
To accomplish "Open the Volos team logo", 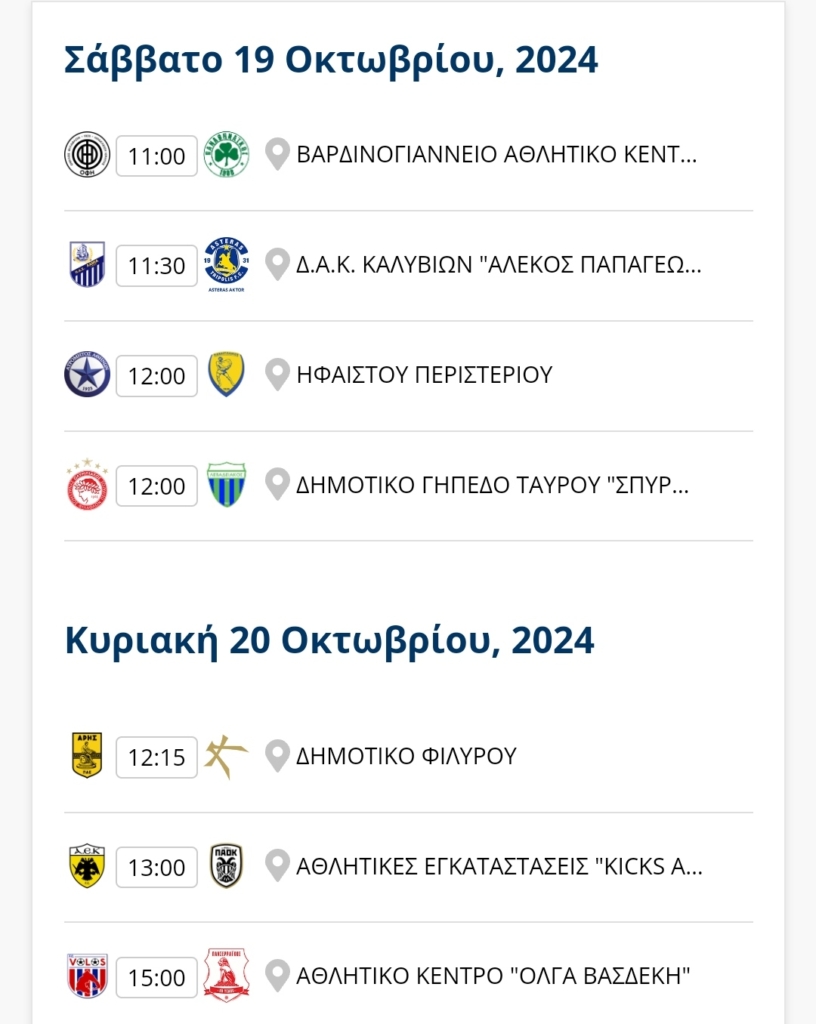I will [87, 976].
